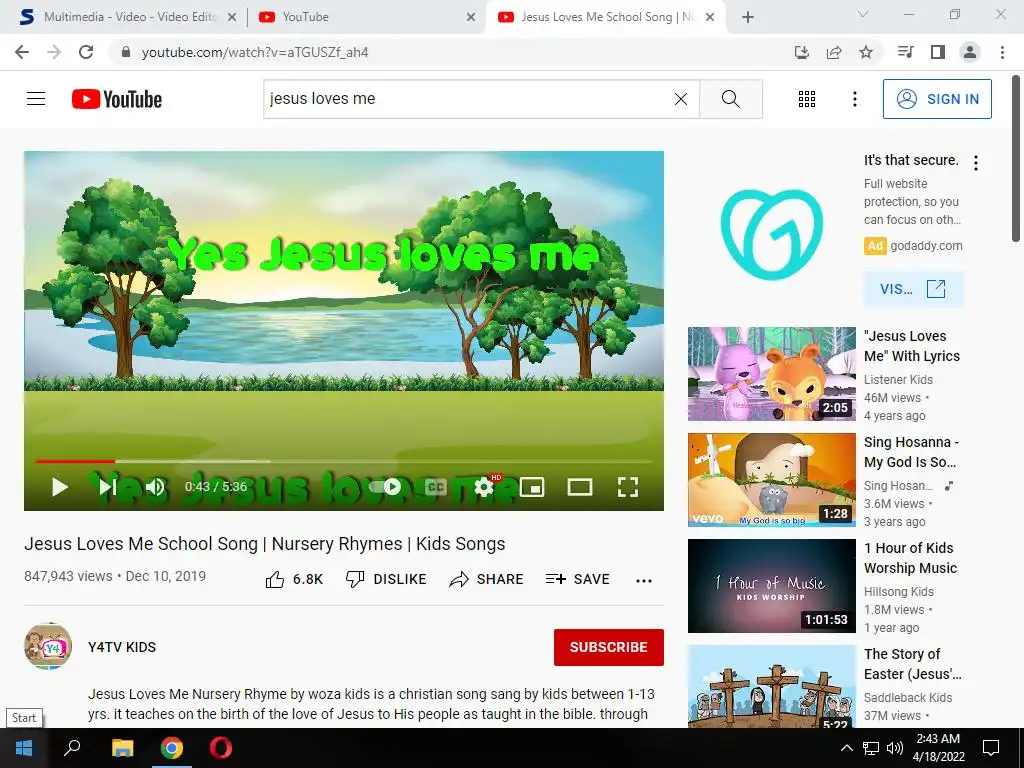This screenshot has width=1024, height=768.
Task: Mute the video volume speaker icon
Action: 155,487
